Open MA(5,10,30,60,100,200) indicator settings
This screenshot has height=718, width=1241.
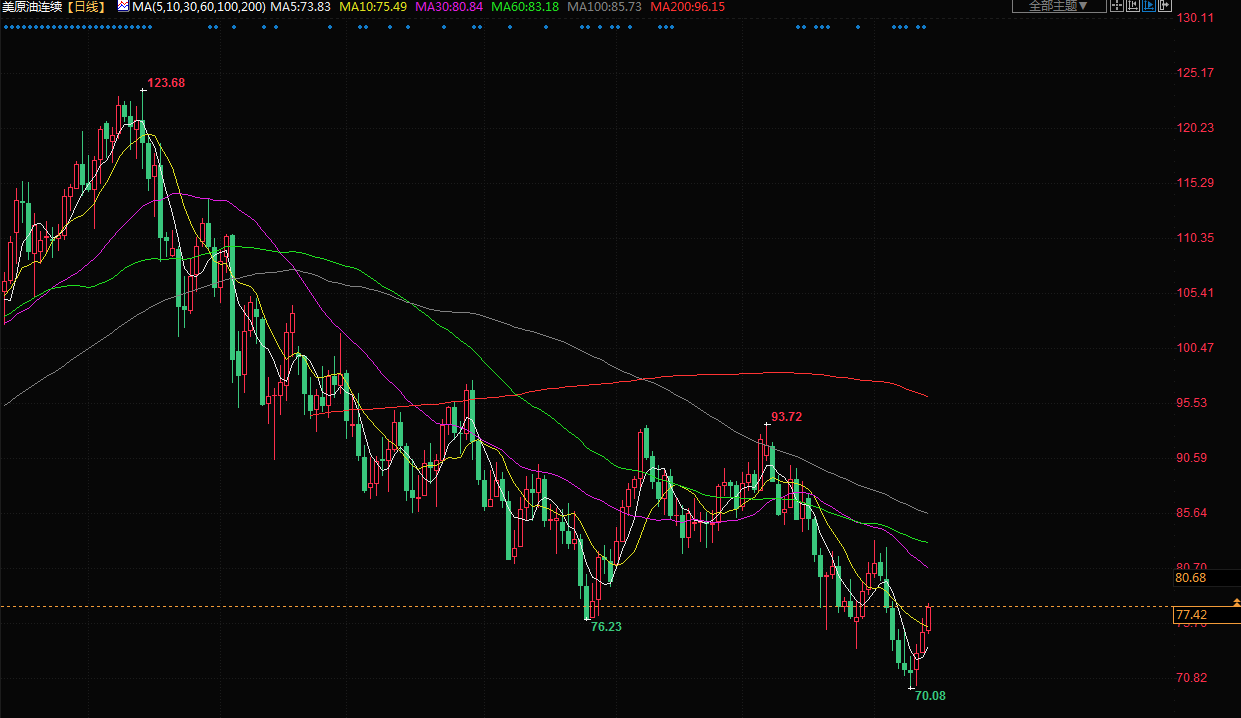pyautogui.click(x=199, y=7)
